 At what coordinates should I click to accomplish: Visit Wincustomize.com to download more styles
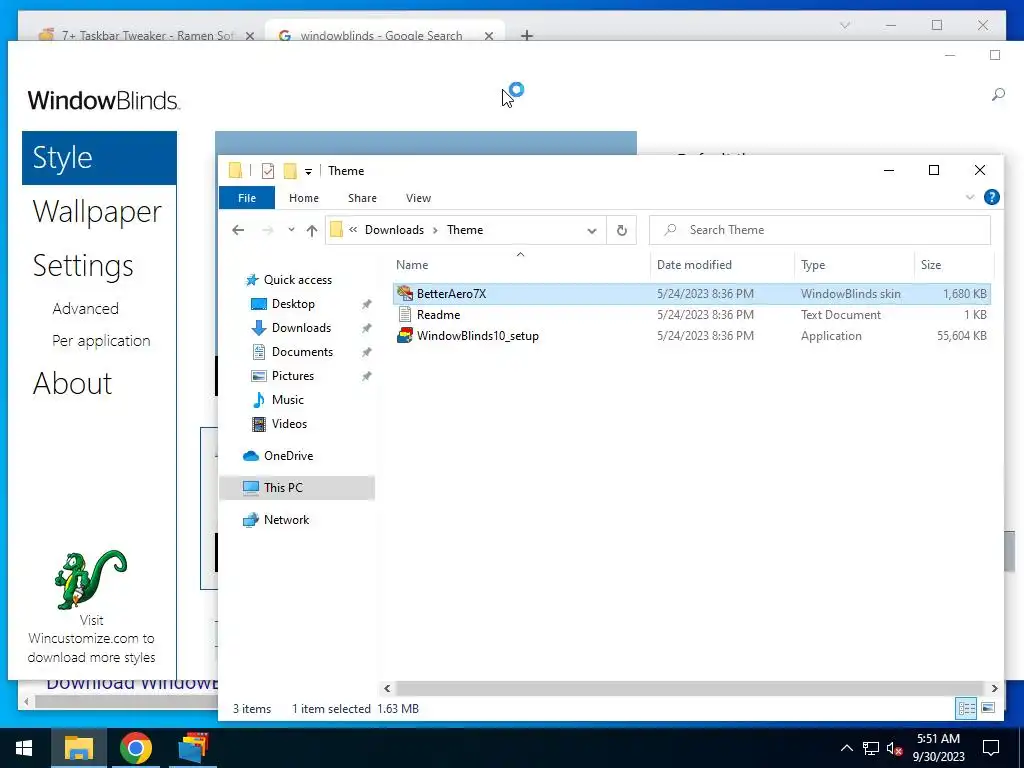91,639
